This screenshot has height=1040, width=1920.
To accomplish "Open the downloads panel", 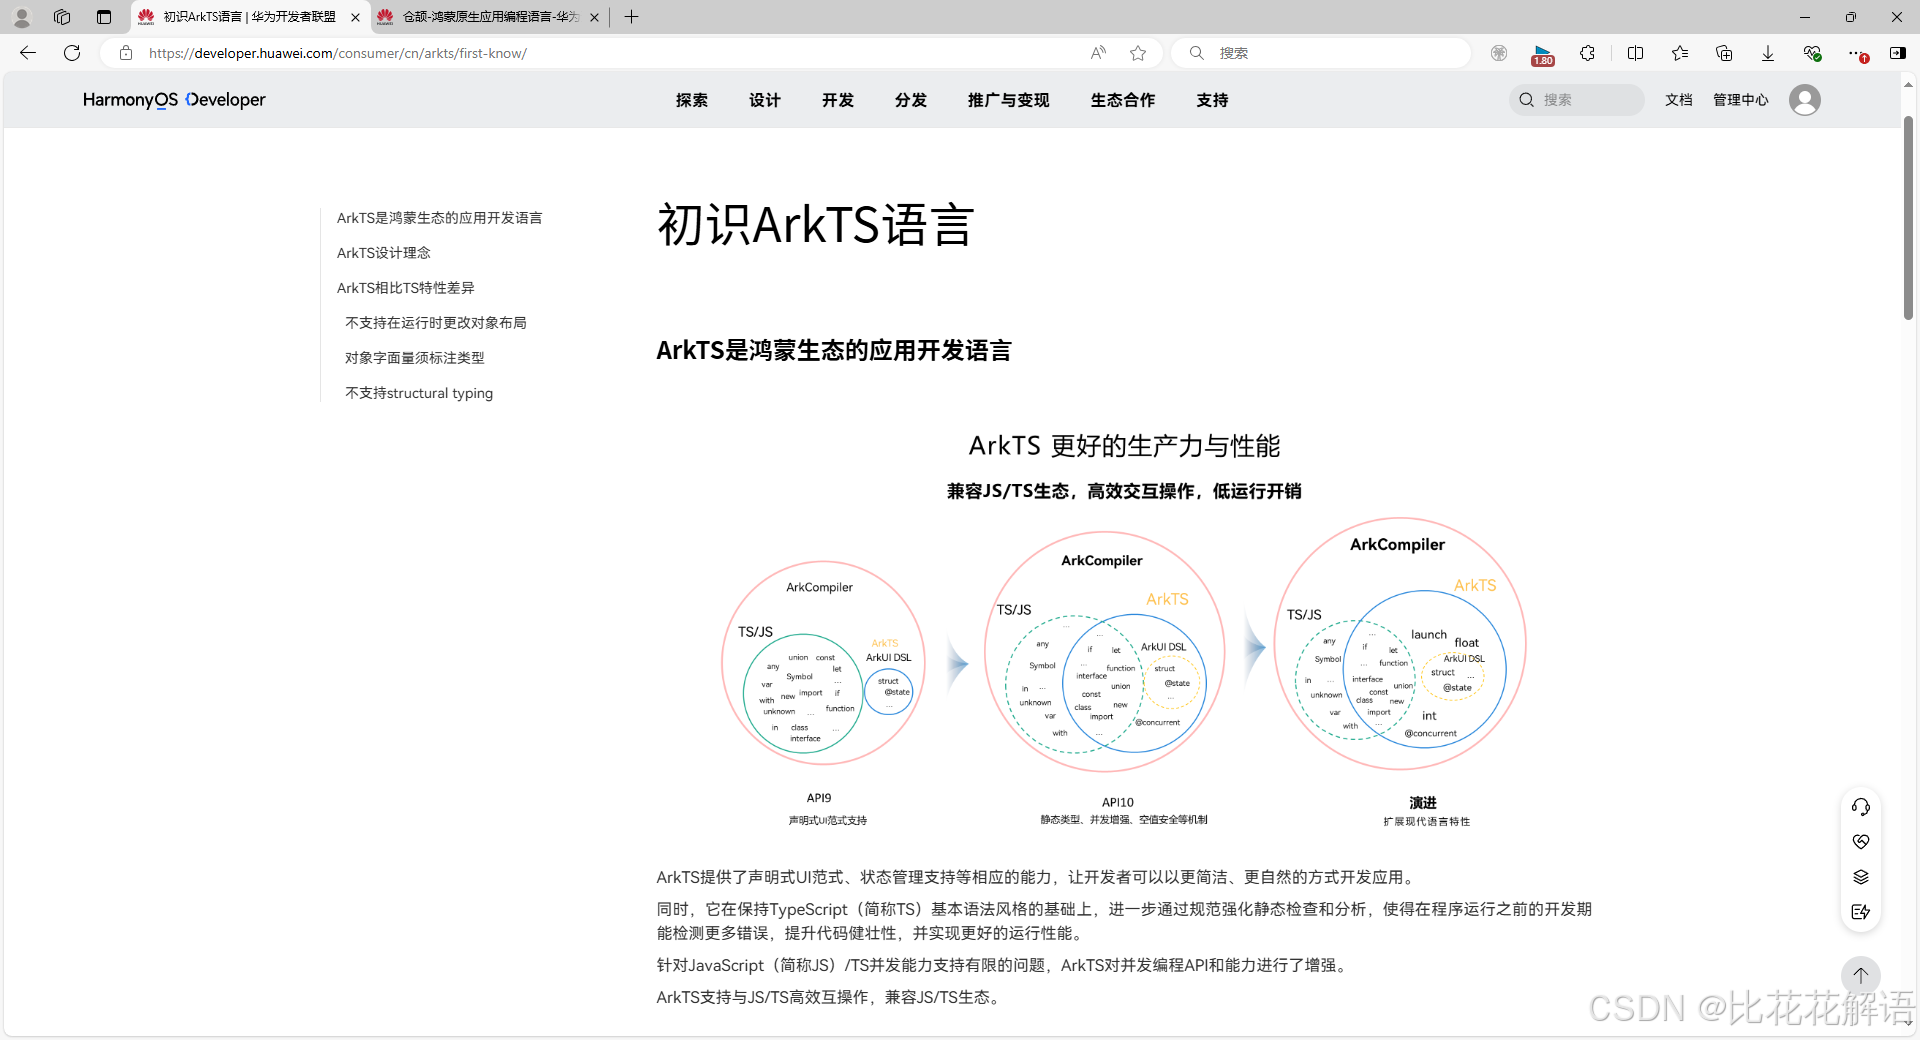I will [x=1768, y=53].
